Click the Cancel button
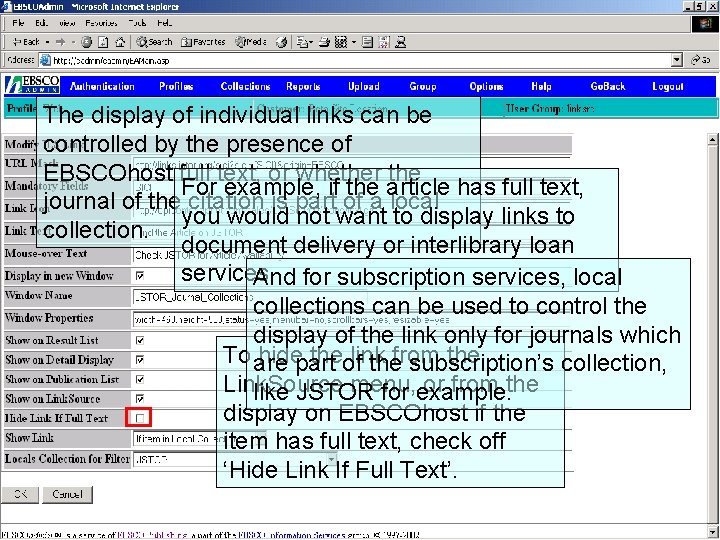 tap(68, 494)
